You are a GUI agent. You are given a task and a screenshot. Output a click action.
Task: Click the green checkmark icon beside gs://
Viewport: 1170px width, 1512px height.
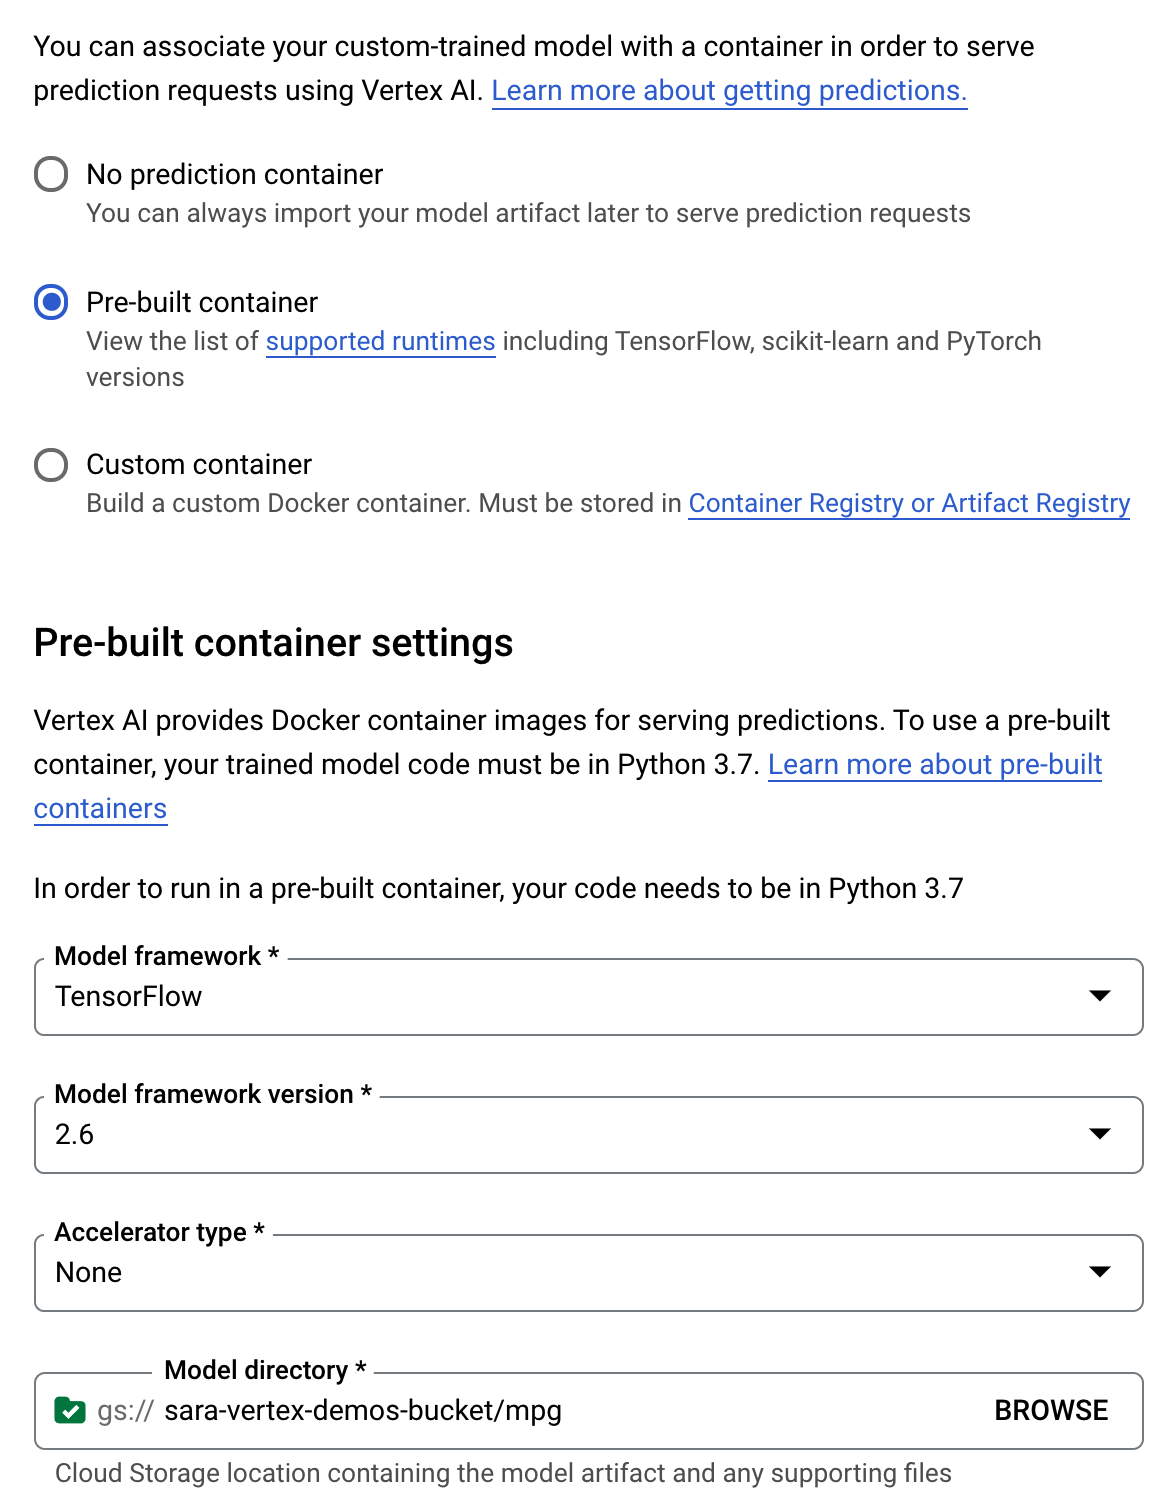click(x=68, y=1410)
